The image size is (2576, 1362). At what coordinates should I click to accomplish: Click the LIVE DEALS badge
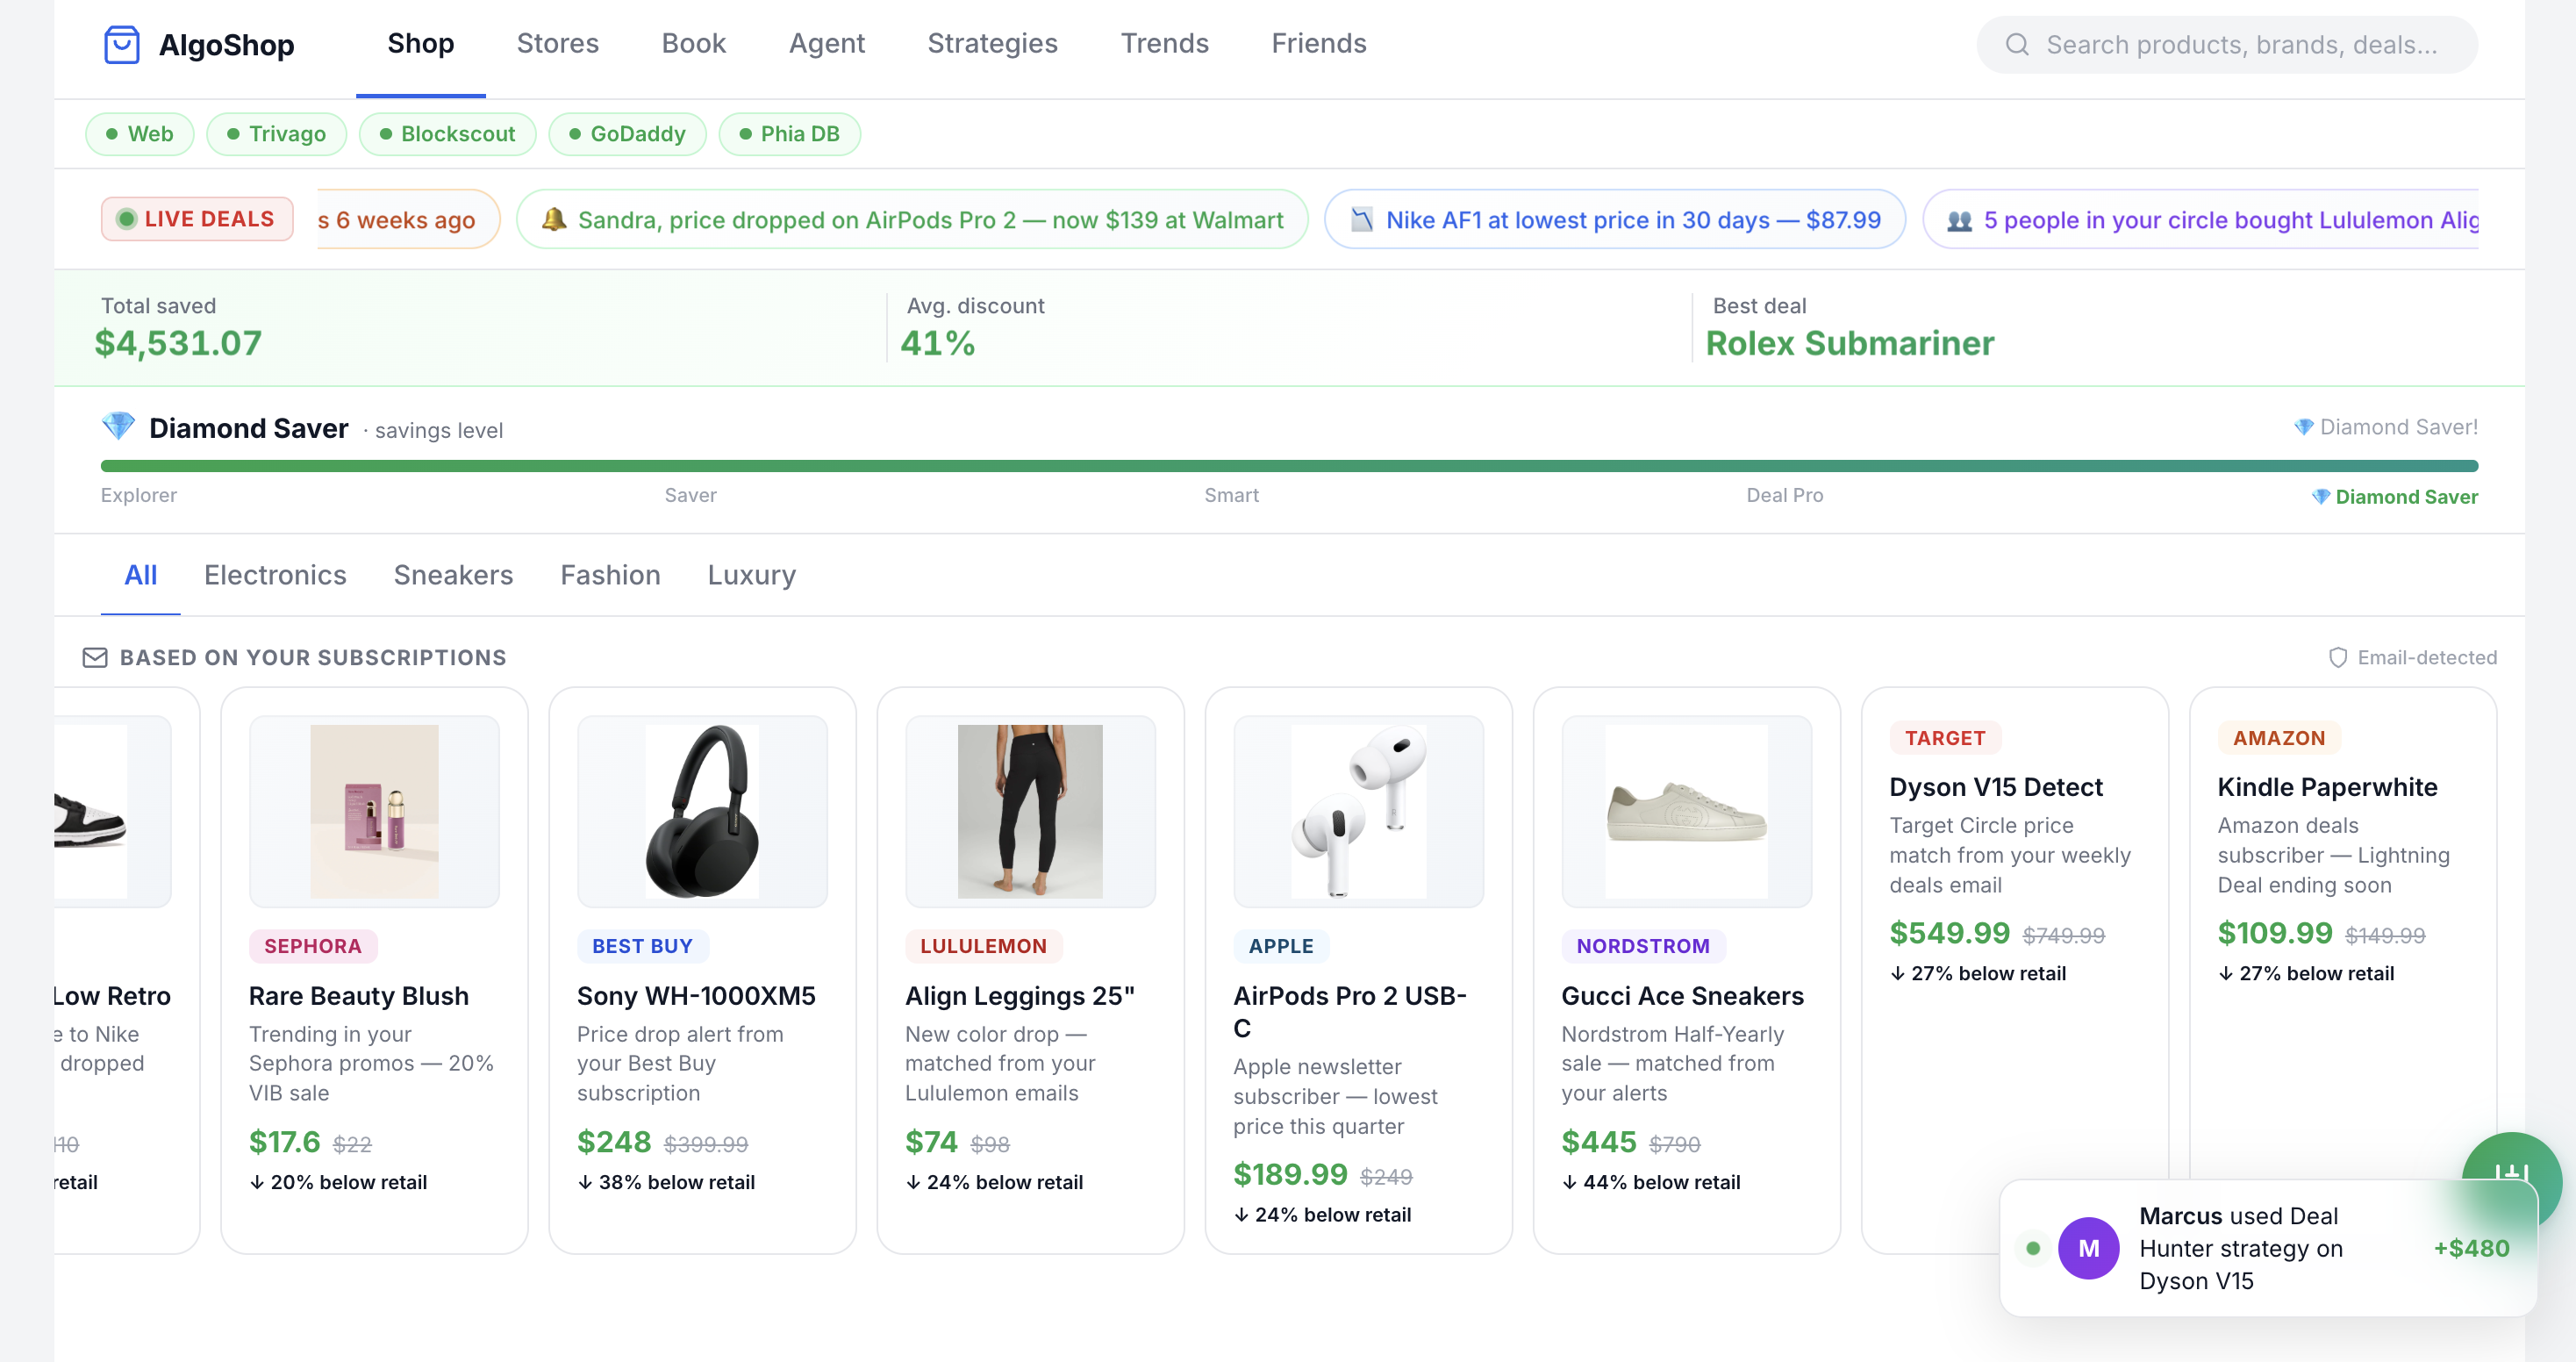pos(197,219)
